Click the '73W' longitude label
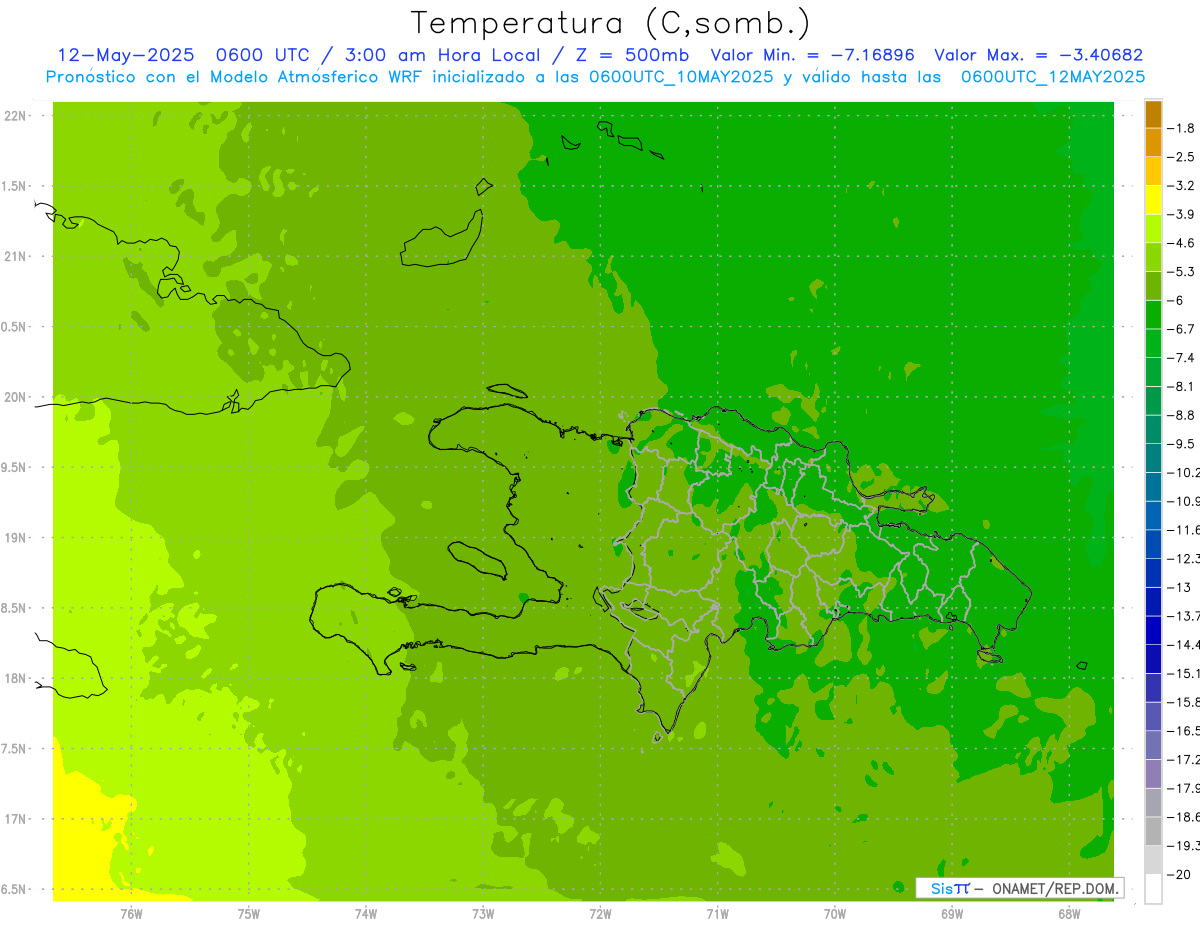The image size is (1200, 927). point(483,914)
